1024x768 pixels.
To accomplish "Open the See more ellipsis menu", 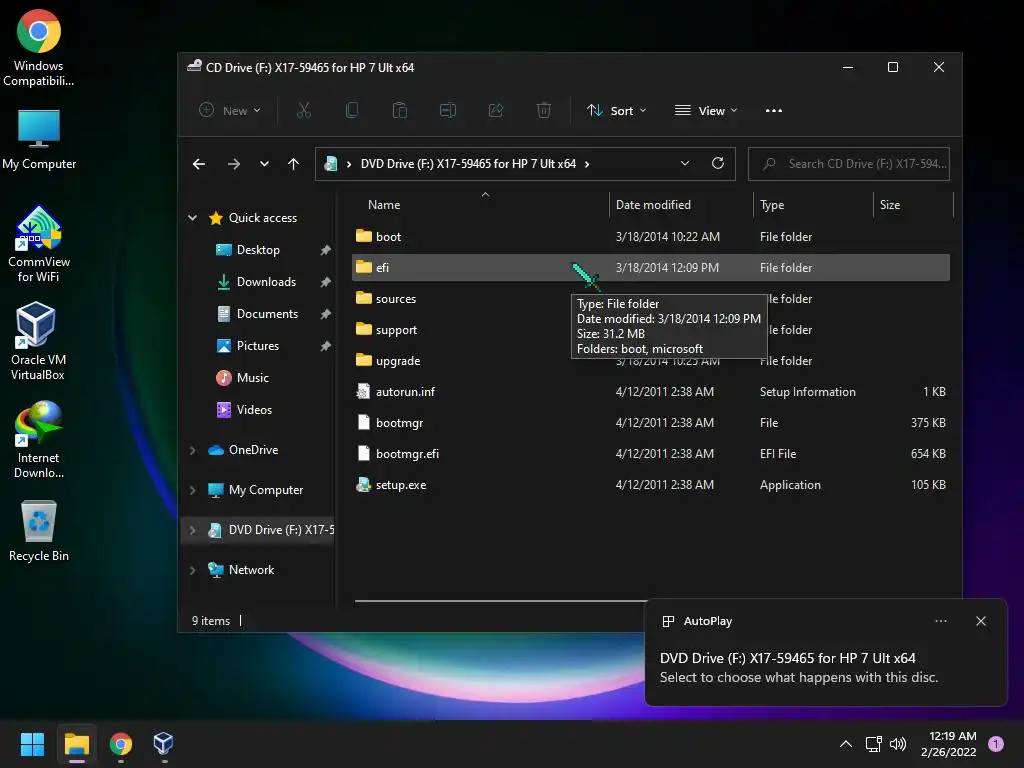I will [x=774, y=110].
